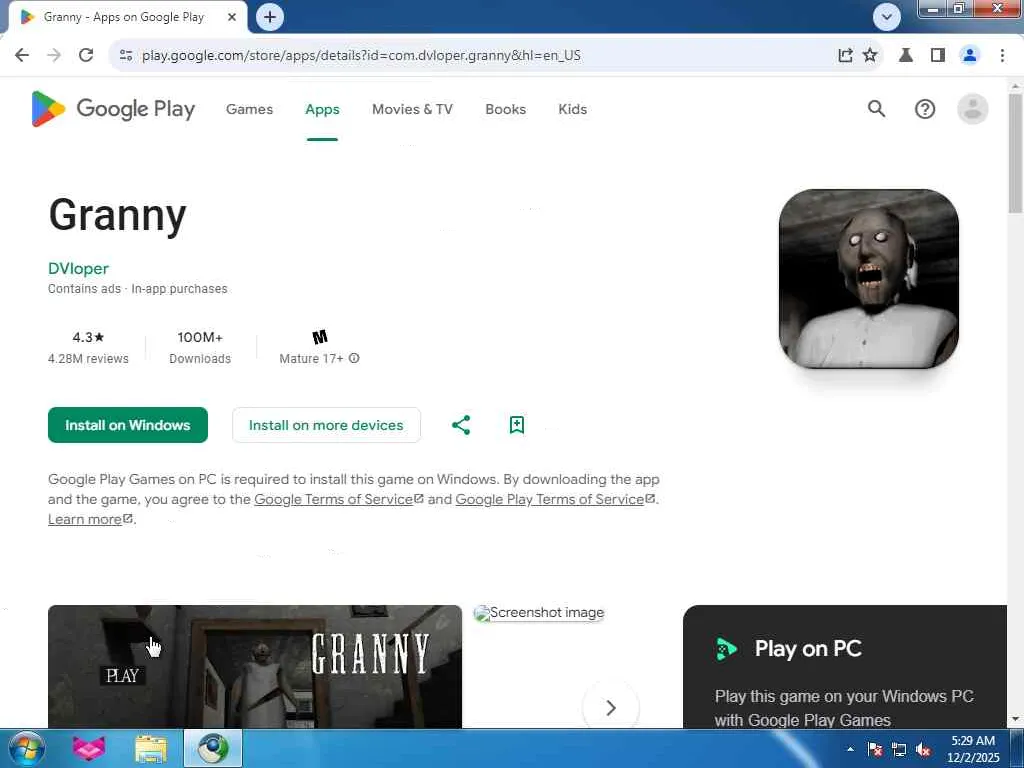
Task: Go to the Books tab
Action: coord(505,109)
